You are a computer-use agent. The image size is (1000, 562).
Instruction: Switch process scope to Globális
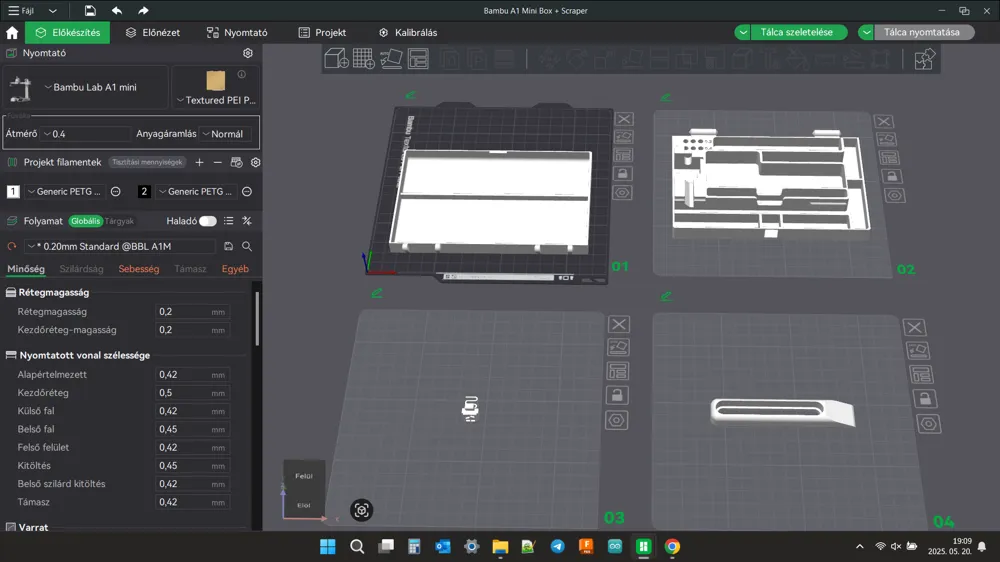(85, 221)
